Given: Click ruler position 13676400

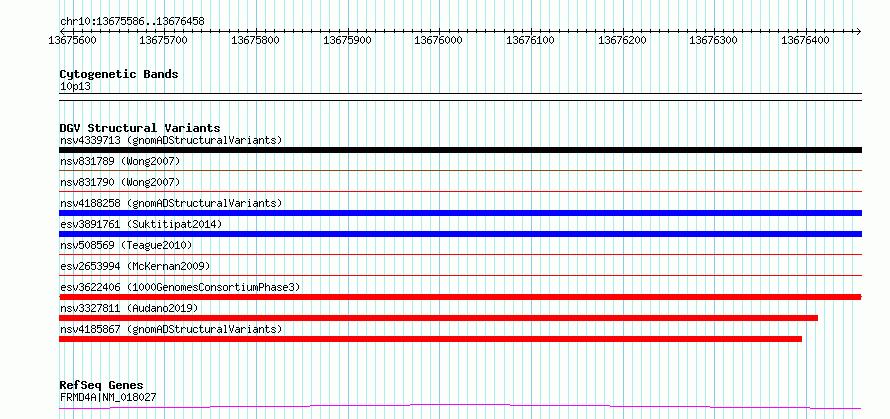Looking at the screenshot, I should click(806, 40).
